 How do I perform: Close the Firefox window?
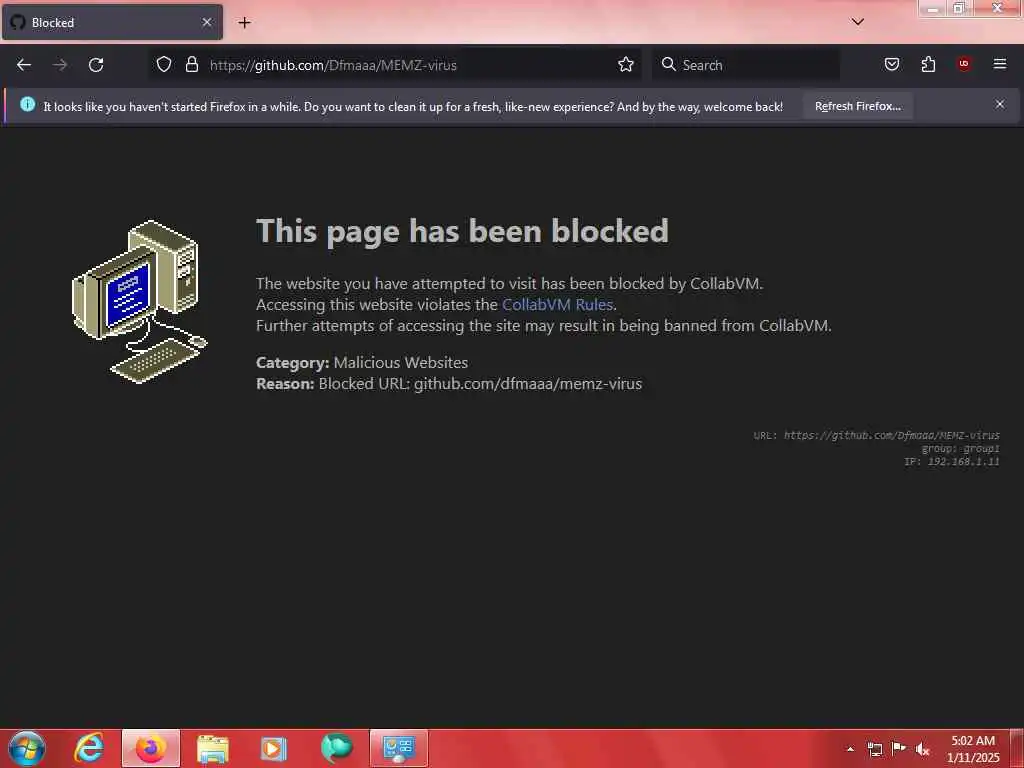[997, 8]
